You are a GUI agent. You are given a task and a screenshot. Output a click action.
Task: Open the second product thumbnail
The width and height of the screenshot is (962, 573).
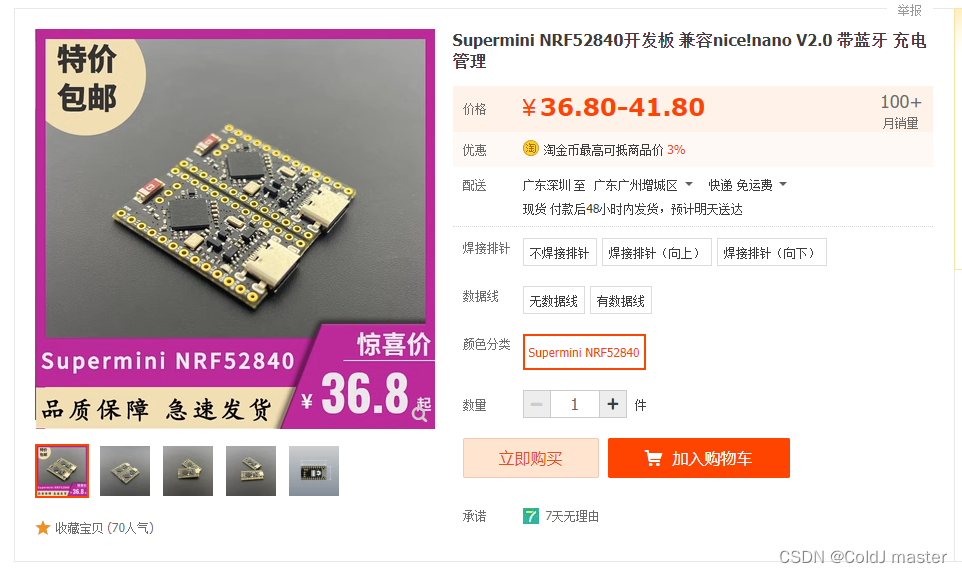pos(125,471)
